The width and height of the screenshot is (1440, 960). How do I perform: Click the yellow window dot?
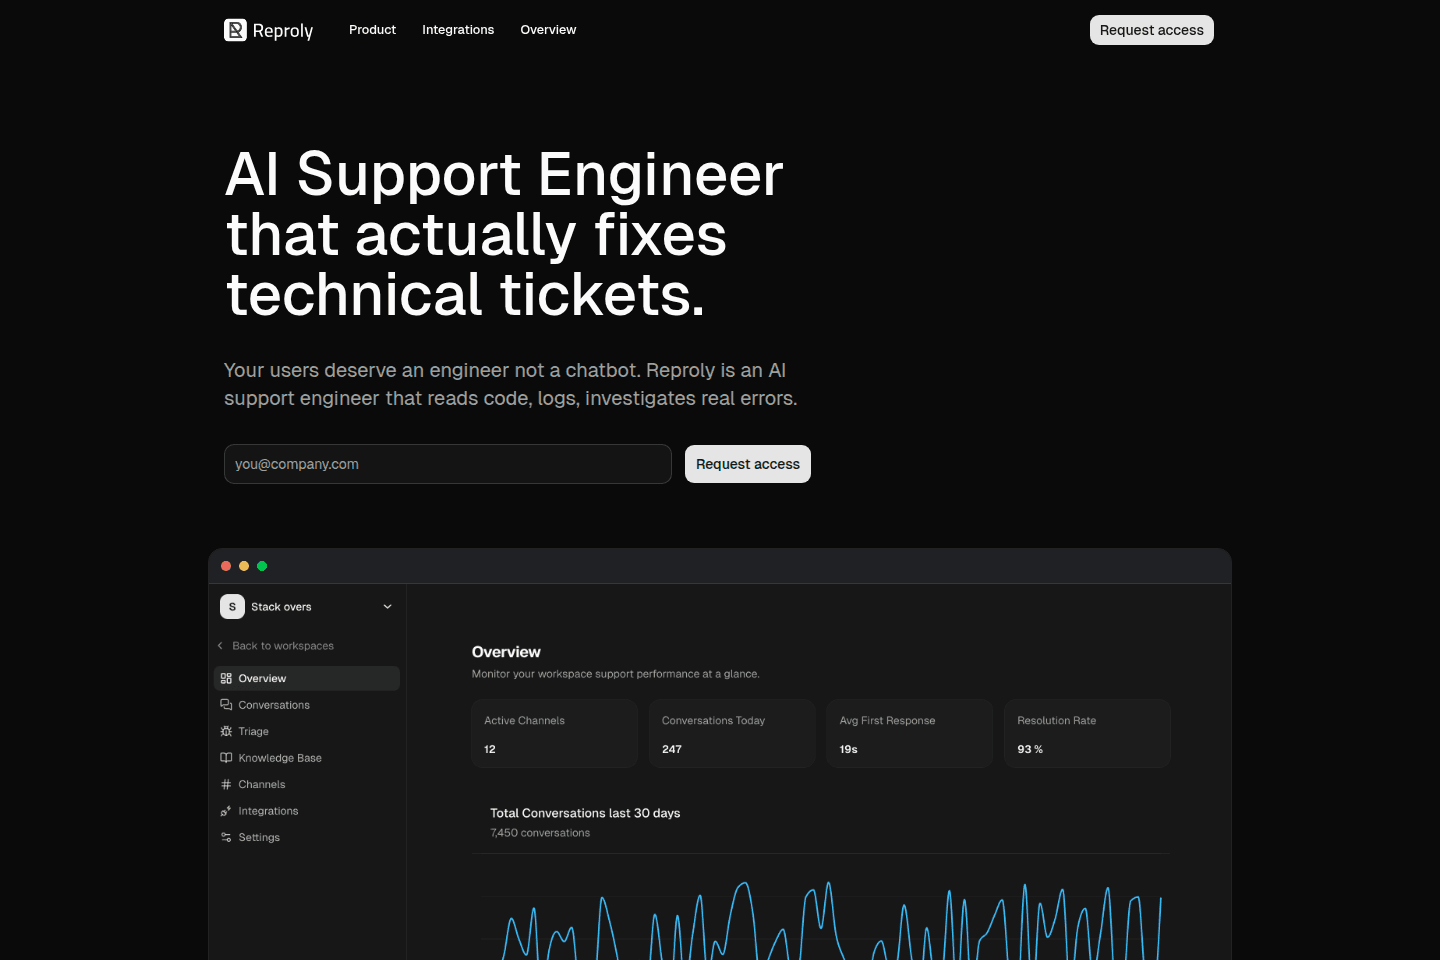244,566
